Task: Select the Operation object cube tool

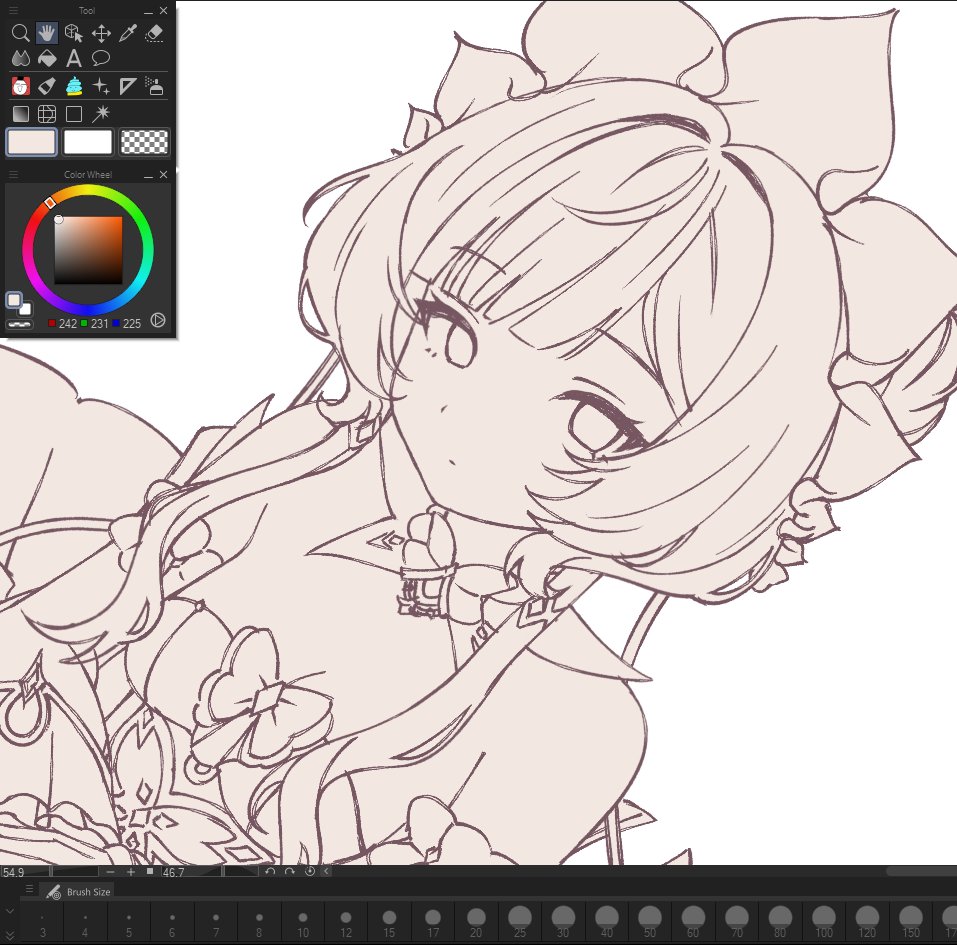Action: (x=74, y=33)
